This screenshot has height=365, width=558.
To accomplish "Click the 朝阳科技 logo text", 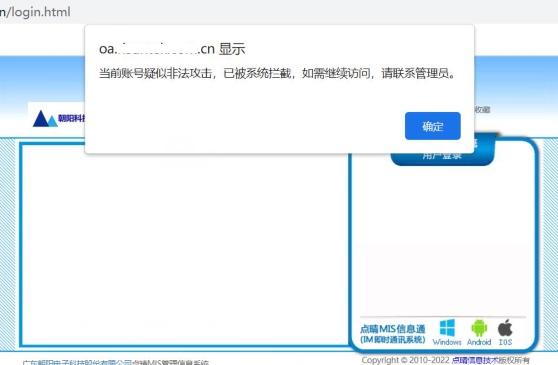I will 72,118.
